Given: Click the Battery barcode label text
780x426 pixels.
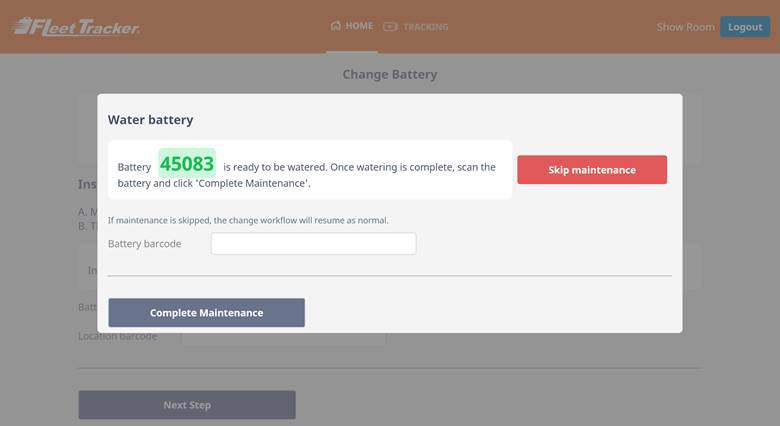Looking at the screenshot, I should tap(145, 244).
